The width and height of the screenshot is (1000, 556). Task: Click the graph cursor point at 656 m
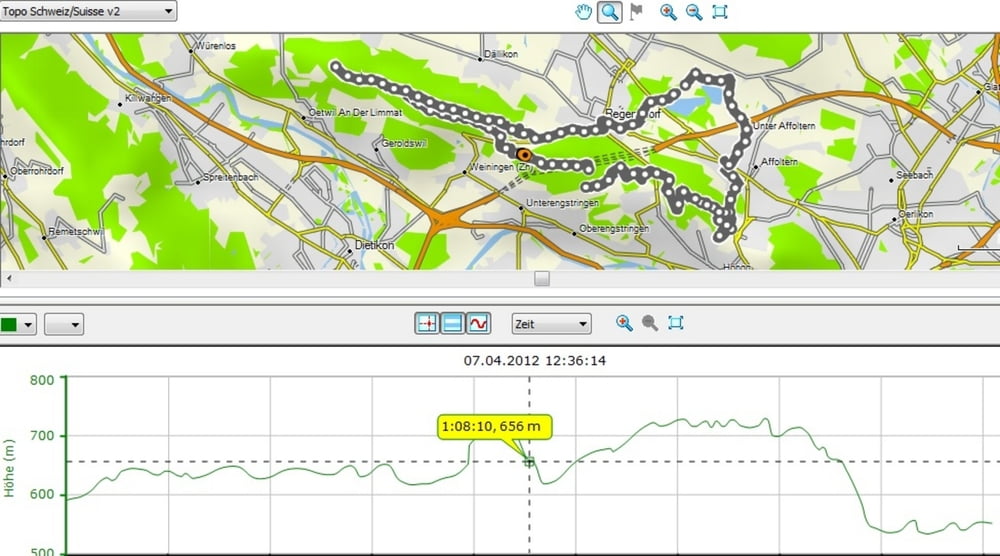click(529, 462)
